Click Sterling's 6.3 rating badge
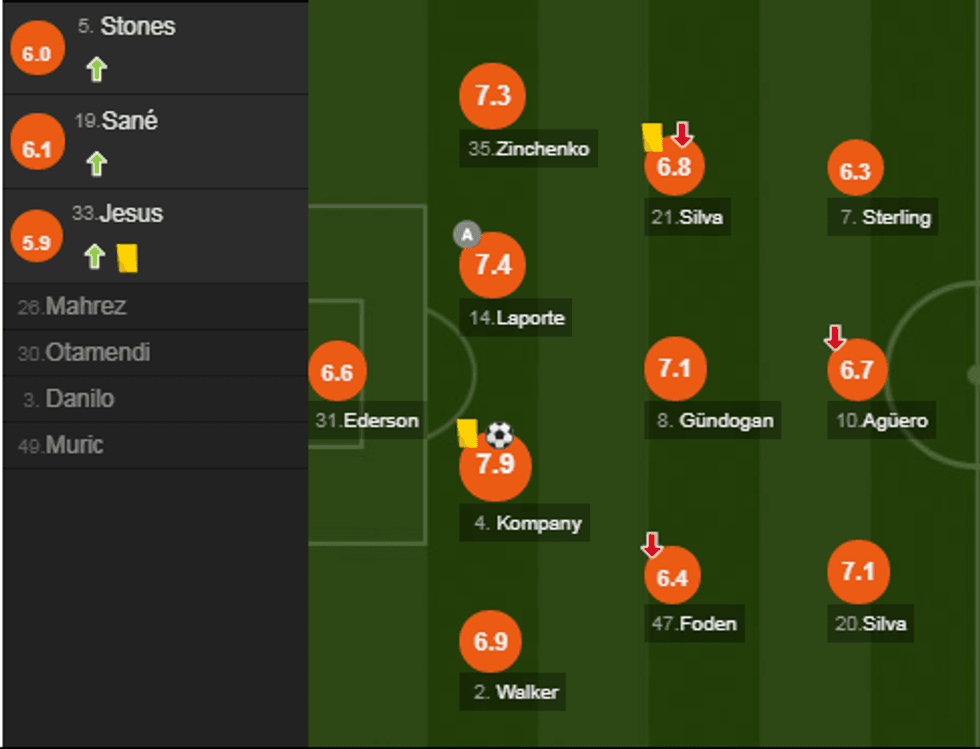Viewport: 980px width, 749px height. point(855,171)
